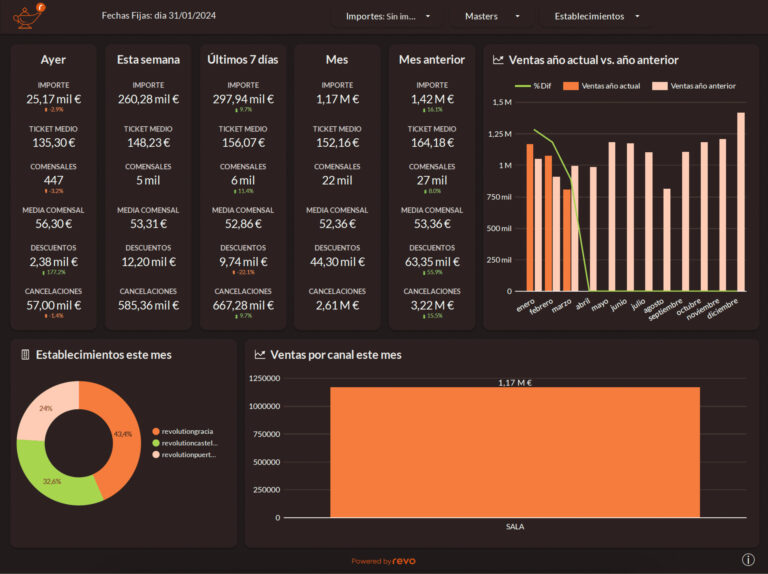Open the info icon at bottom right
768x574 pixels.
pyautogui.click(x=748, y=559)
